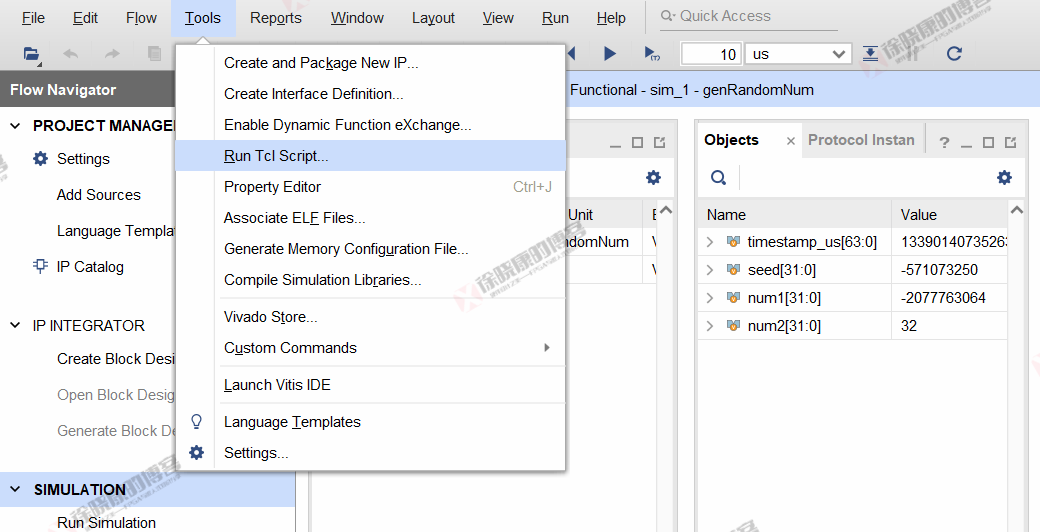Open Objects panel settings gear
This screenshot has height=532, width=1040.
pyautogui.click(x=1004, y=177)
